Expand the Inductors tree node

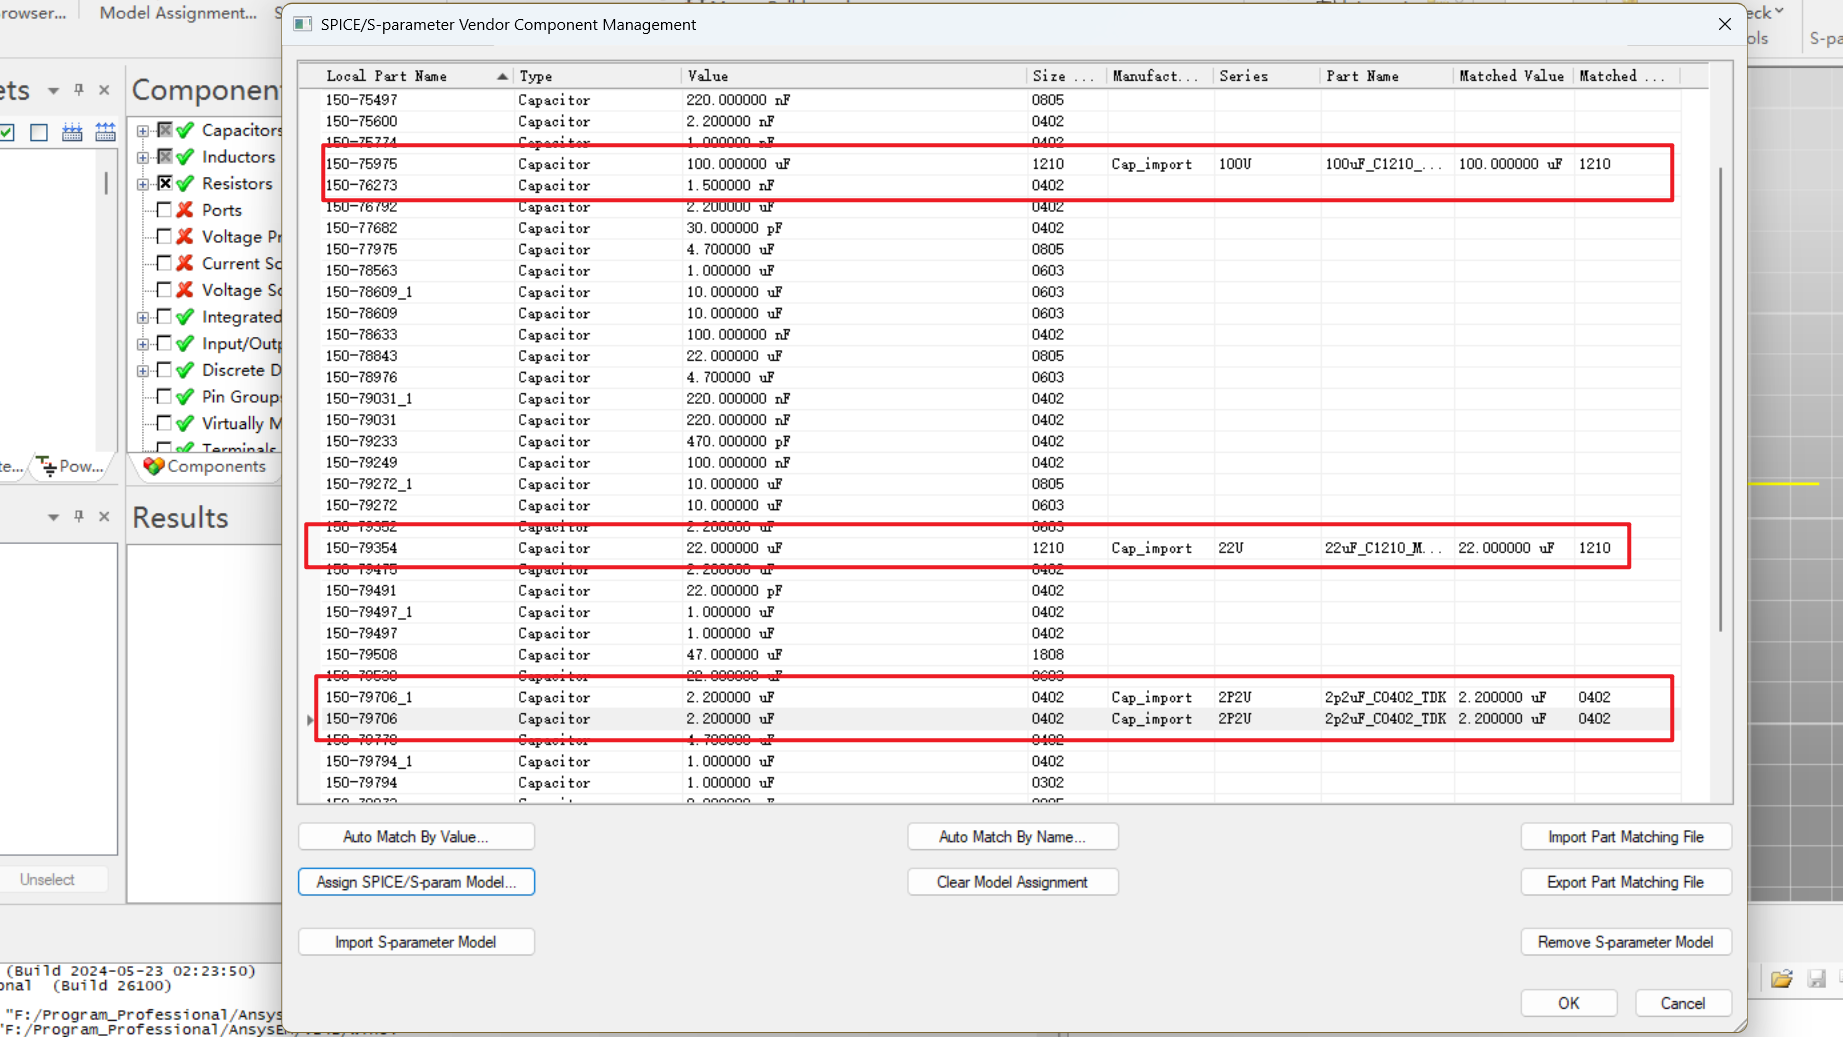[x=143, y=157]
